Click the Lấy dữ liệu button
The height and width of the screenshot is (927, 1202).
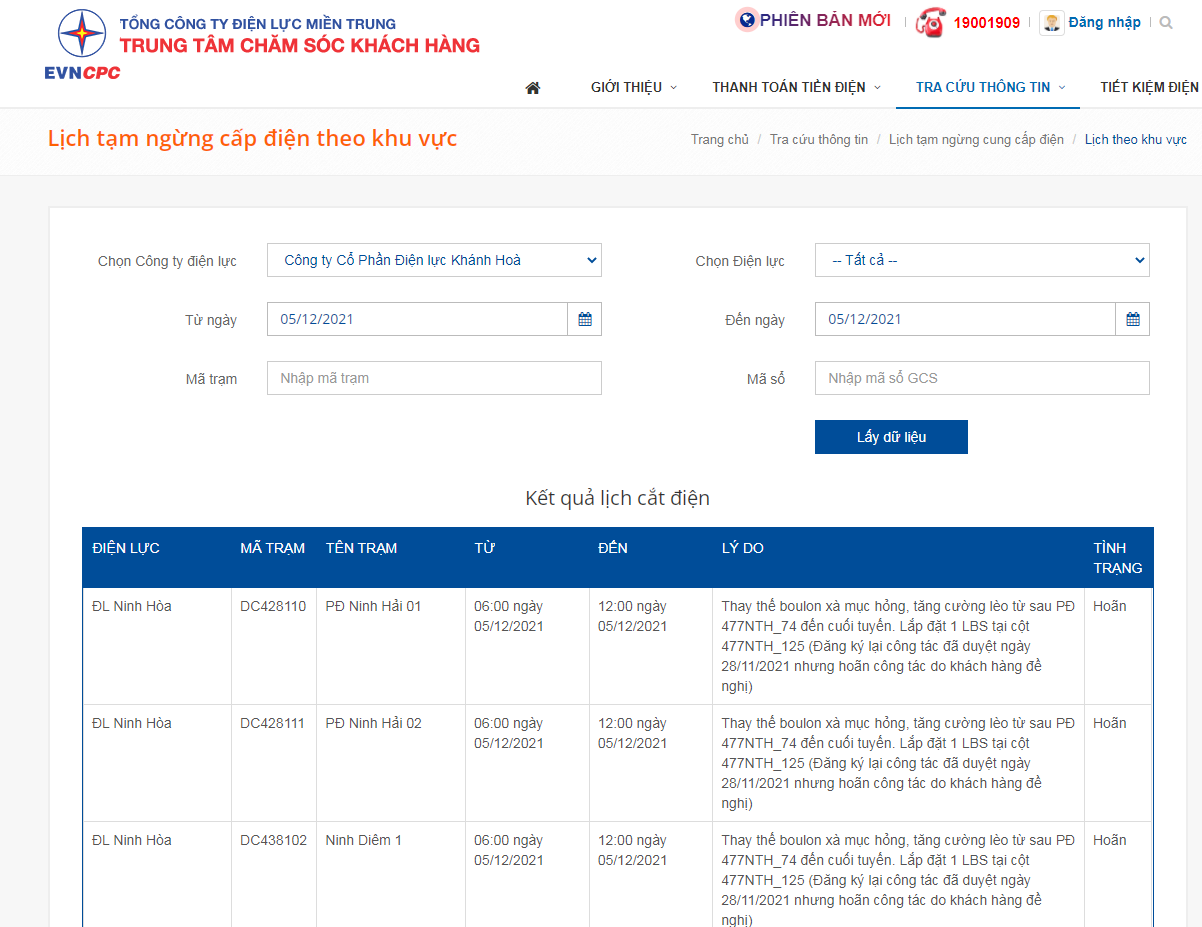pyautogui.click(x=891, y=437)
